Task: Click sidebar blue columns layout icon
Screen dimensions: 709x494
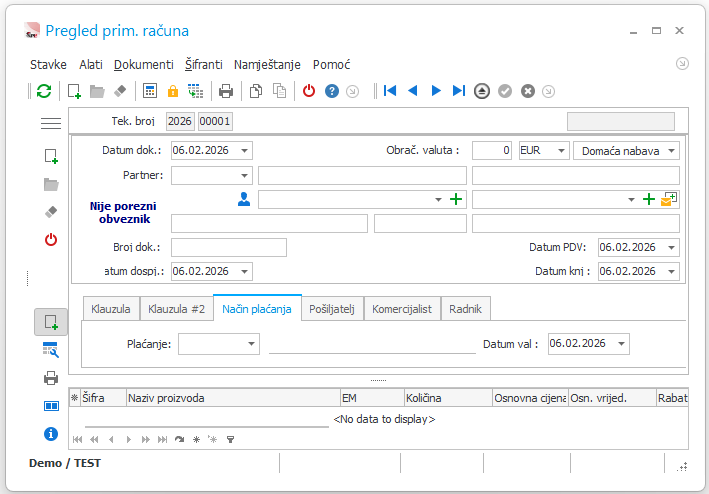Action: [51, 406]
